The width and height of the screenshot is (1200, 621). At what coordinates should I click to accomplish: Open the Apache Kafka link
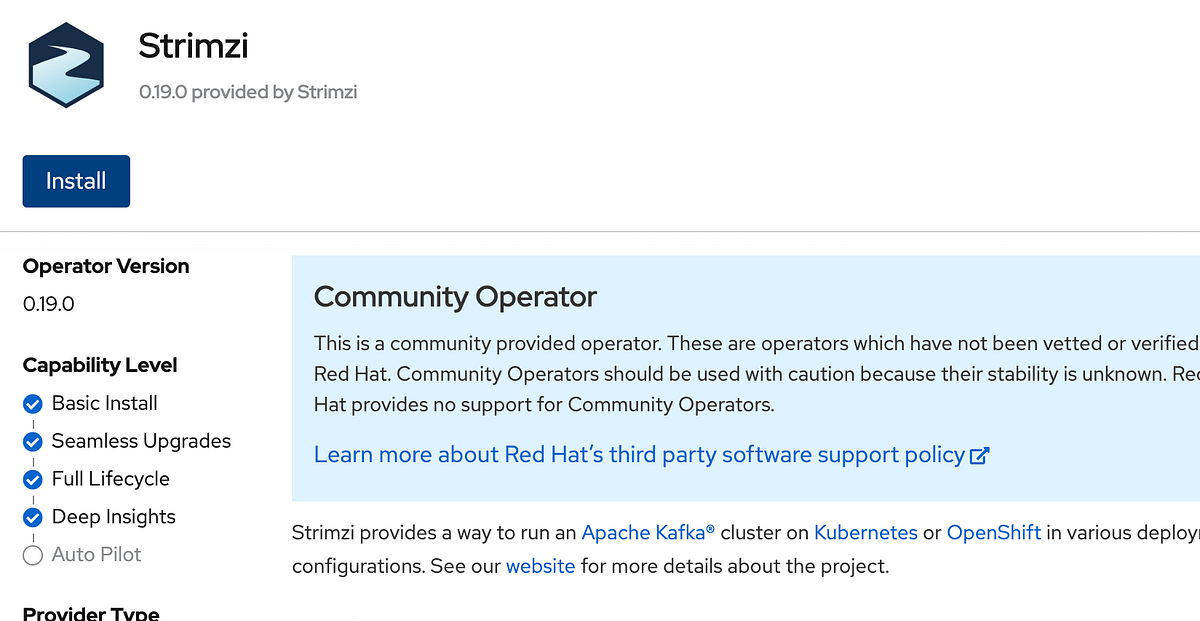[647, 532]
